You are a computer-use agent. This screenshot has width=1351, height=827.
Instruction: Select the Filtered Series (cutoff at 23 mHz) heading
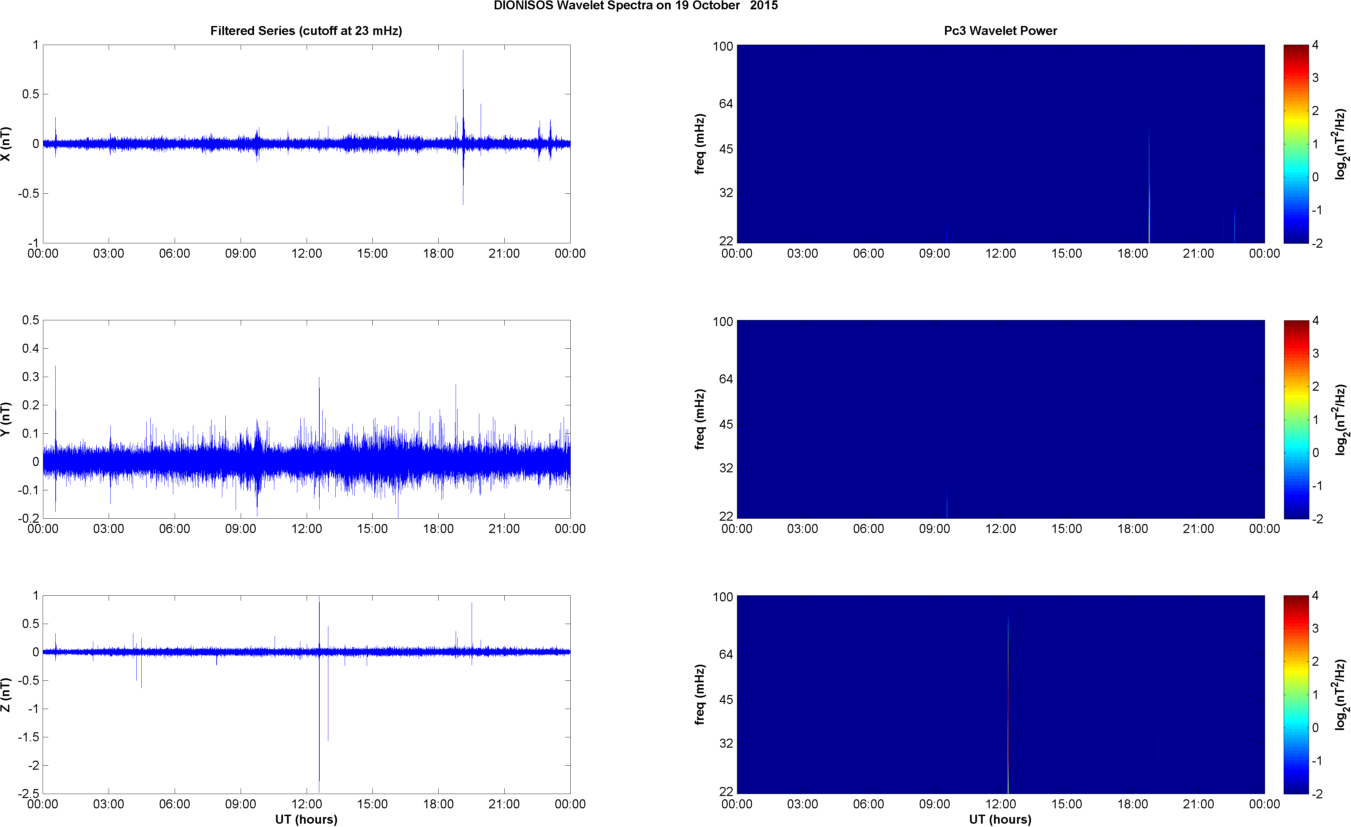click(x=306, y=31)
